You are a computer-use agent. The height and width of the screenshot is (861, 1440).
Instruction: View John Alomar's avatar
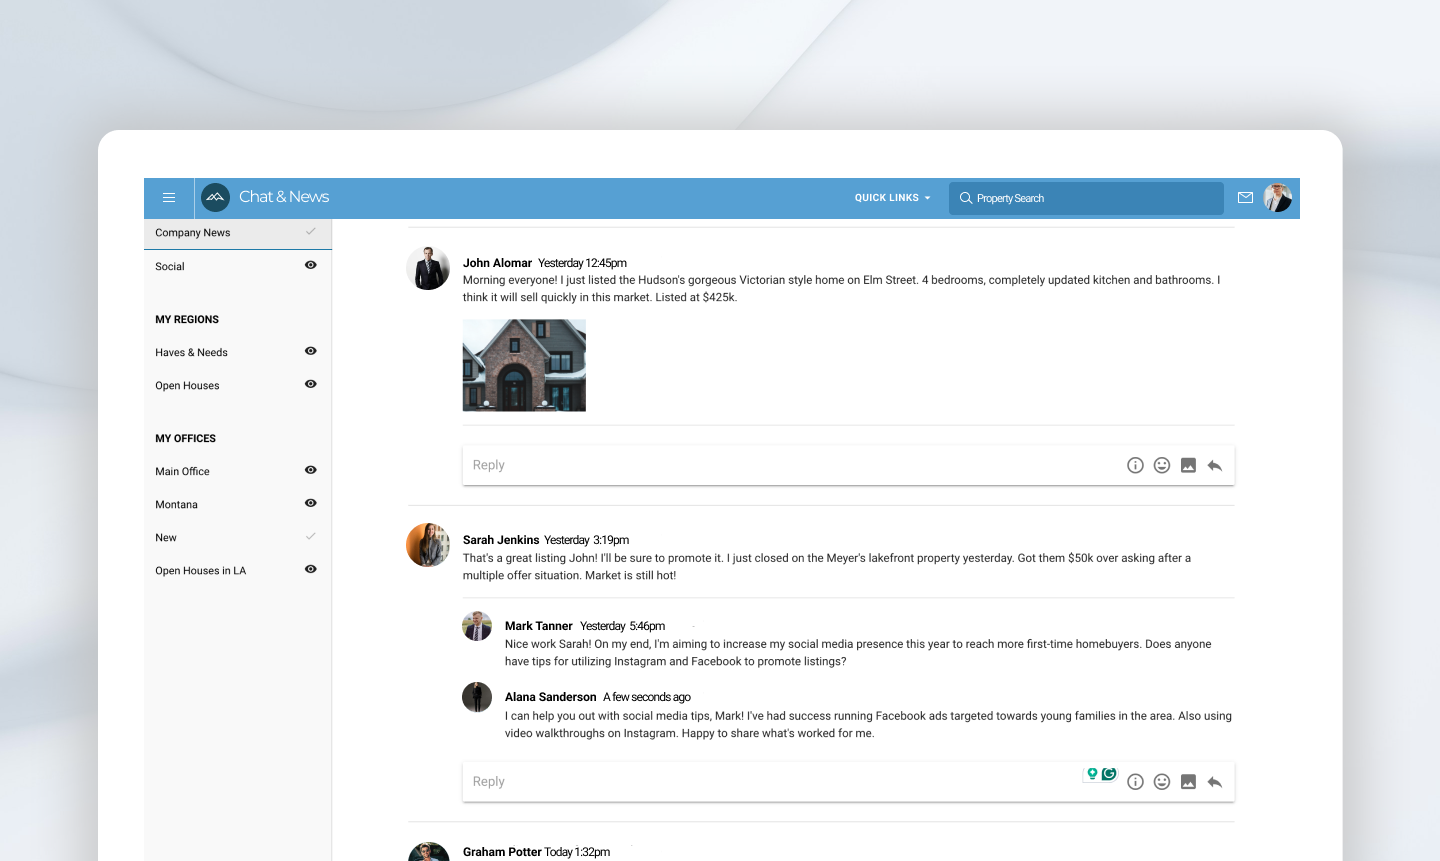tap(428, 268)
